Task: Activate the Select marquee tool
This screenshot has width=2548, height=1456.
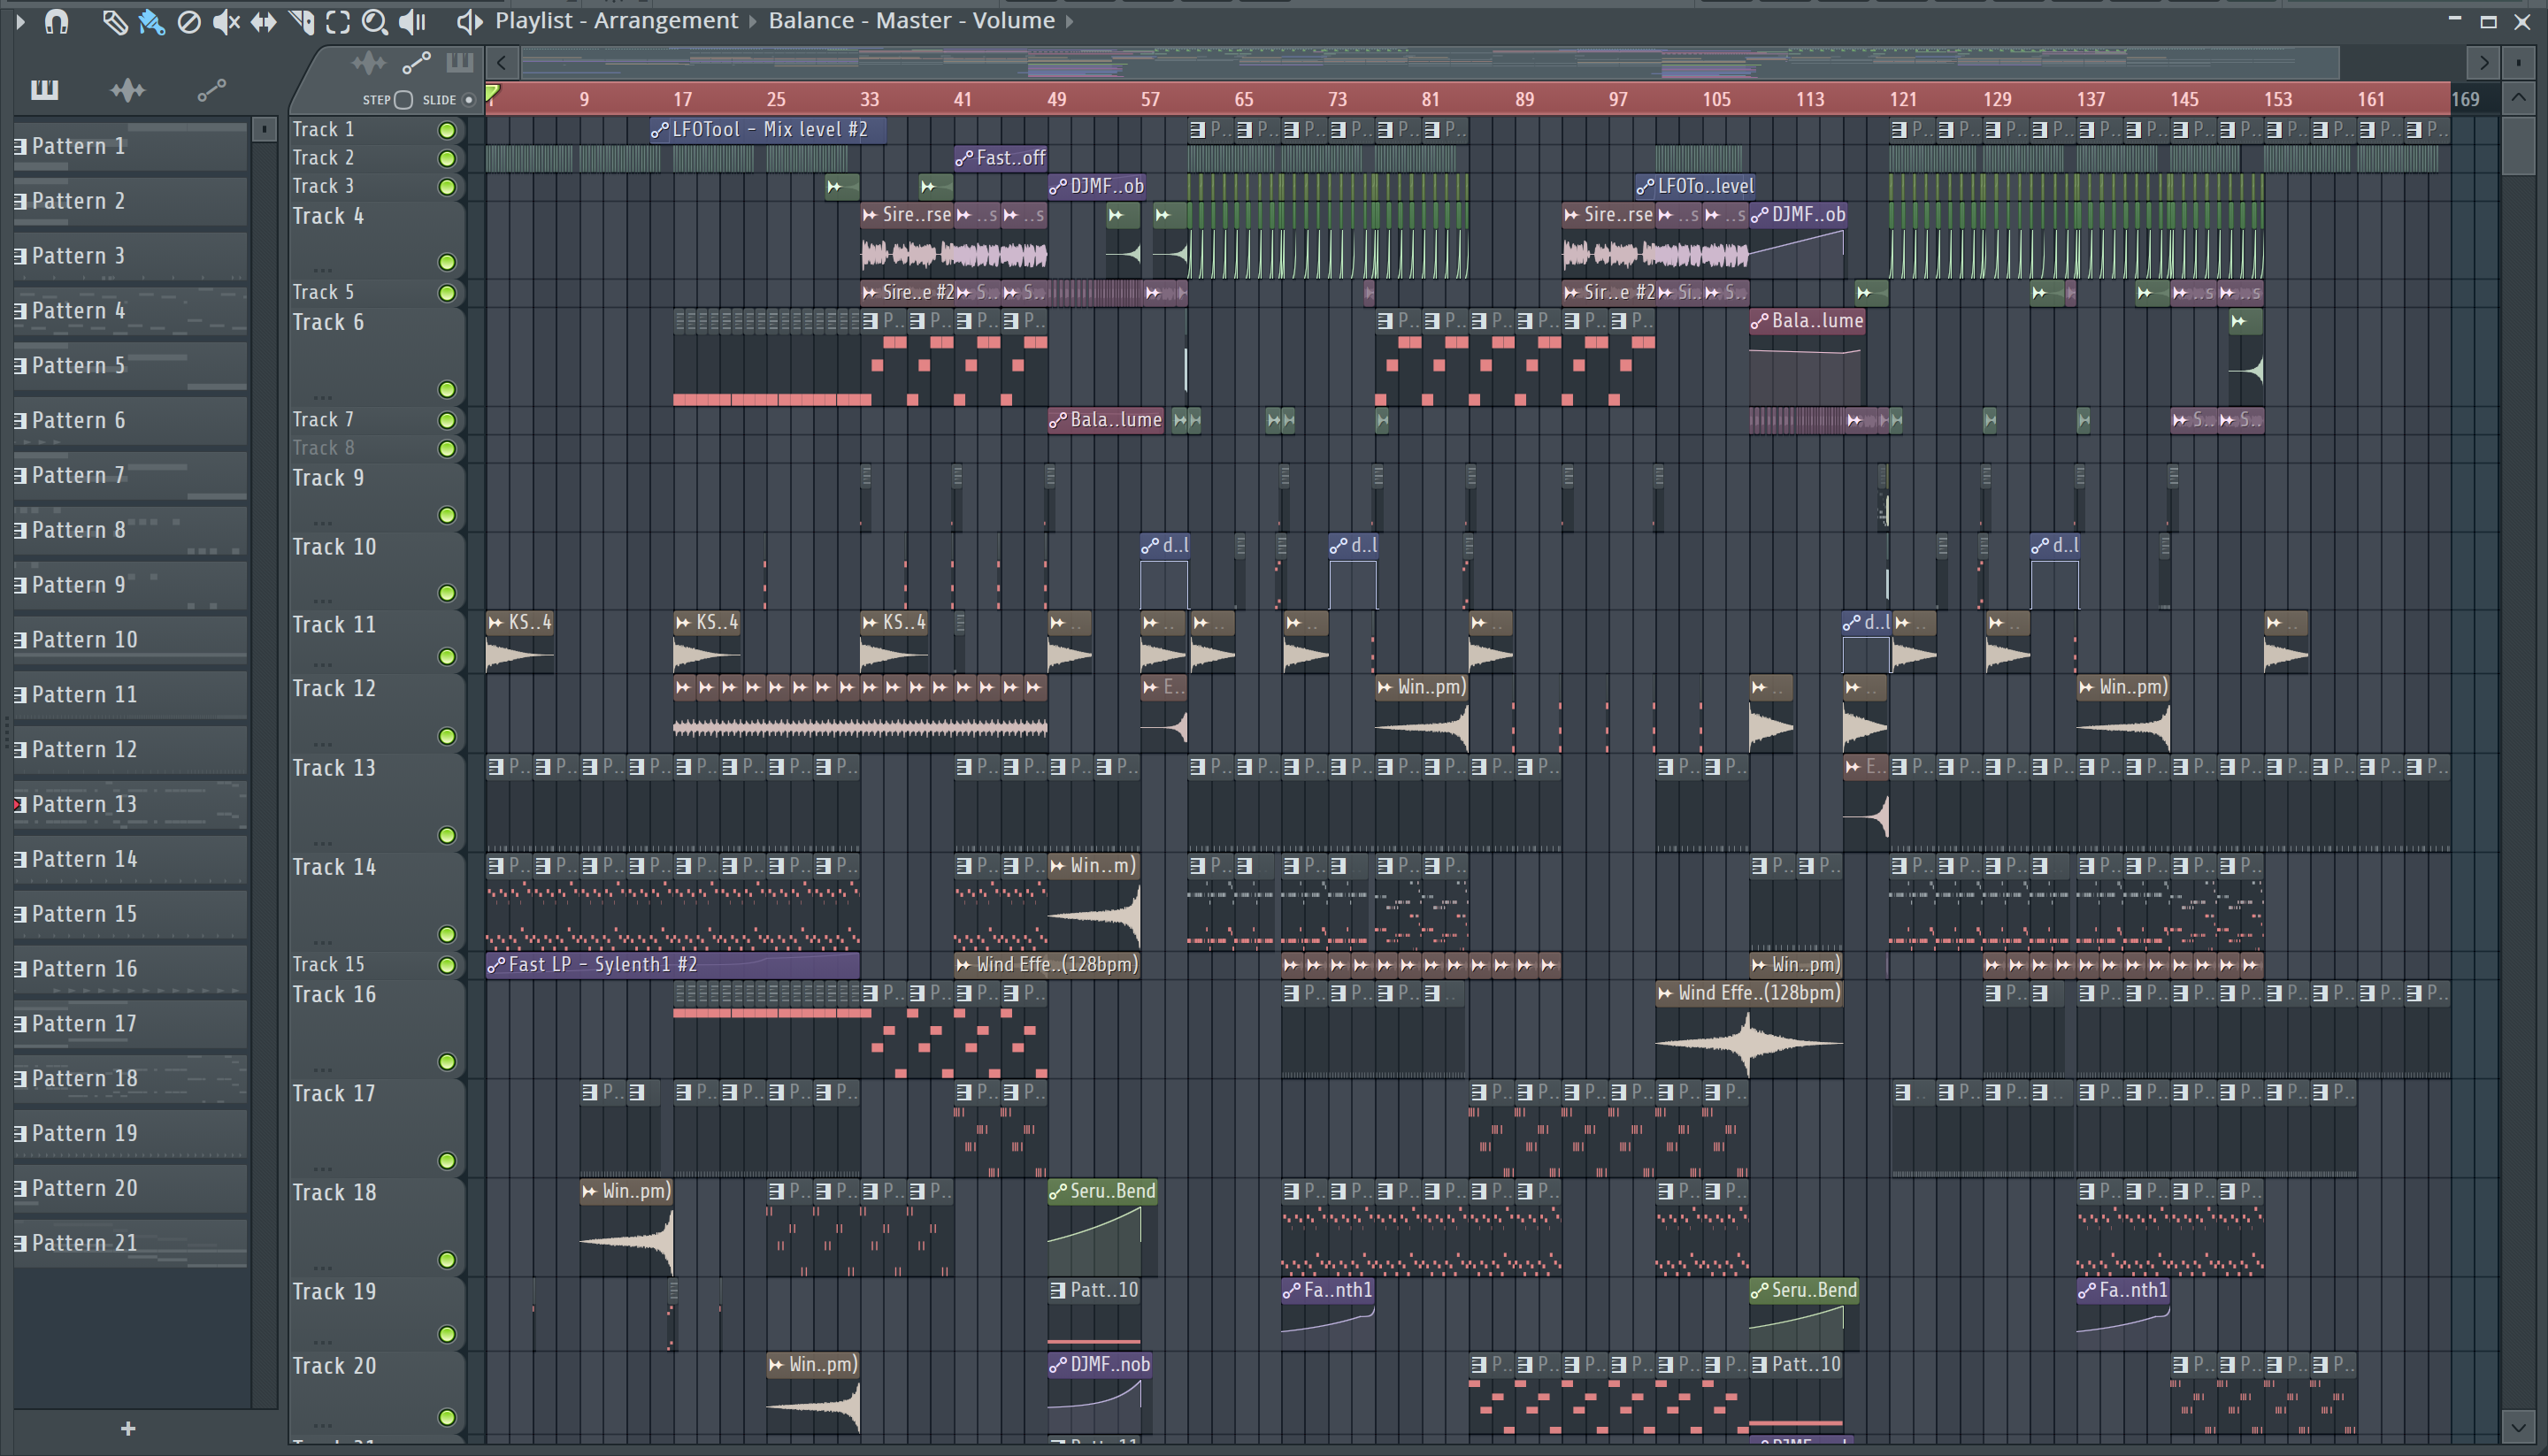Action: coord(338,22)
